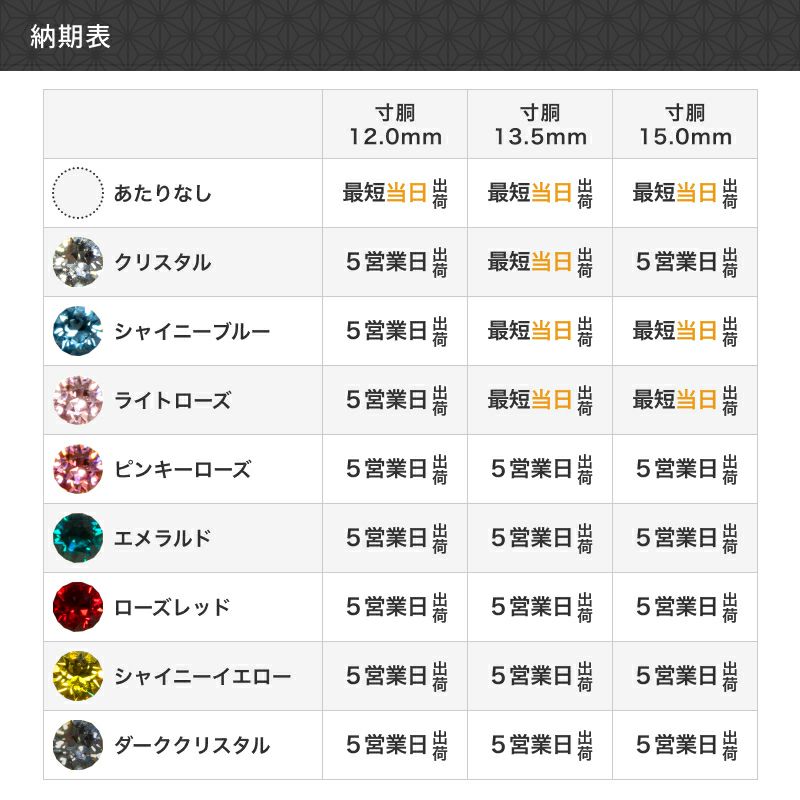The width and height of the screenshot is (800, 800).
Task: Click the Shiny Blue gem icon
Action: pyautogui.click(x=78, y=331)
